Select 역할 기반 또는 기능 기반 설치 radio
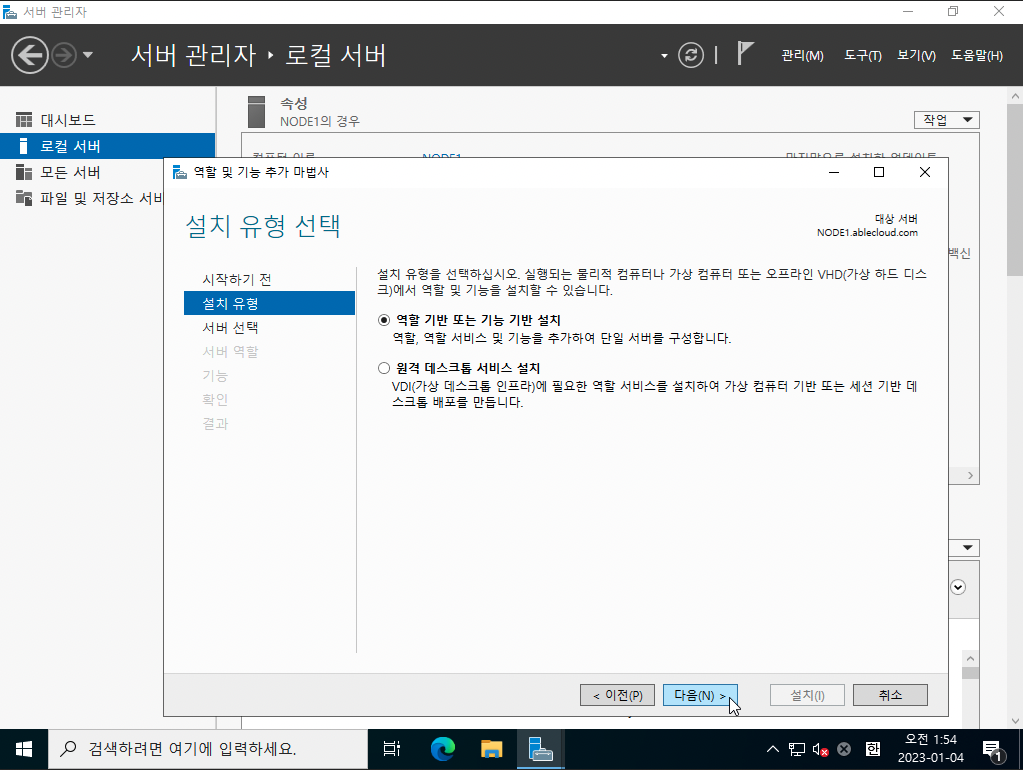This screenshot has height=770, width=1023. click(x=384, y=320)
